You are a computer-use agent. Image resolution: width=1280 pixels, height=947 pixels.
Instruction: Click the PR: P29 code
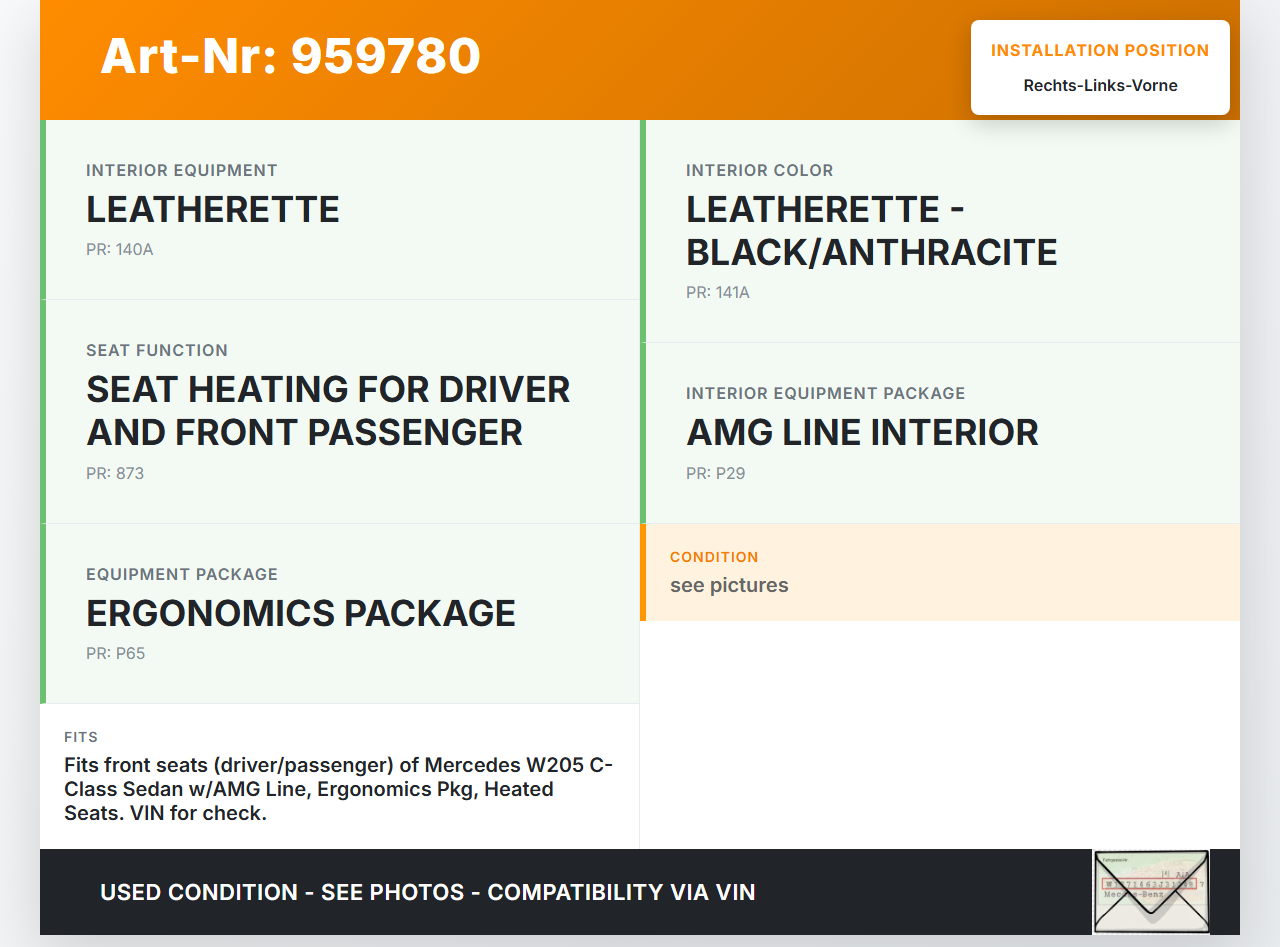(715, 474)
